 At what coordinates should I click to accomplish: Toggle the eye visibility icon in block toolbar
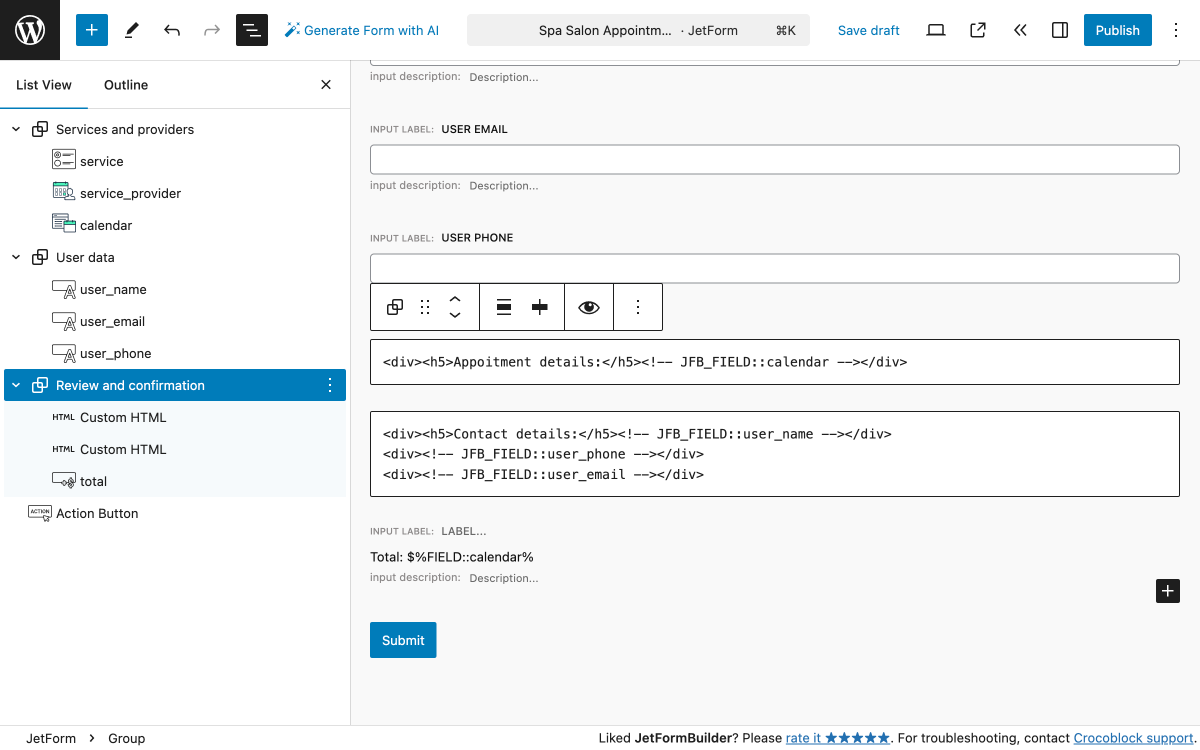pyautogui.click(x=589, y=307)
